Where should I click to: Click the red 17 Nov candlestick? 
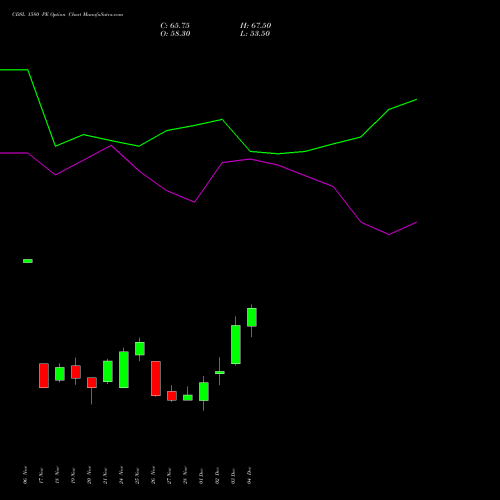(44, 375)
